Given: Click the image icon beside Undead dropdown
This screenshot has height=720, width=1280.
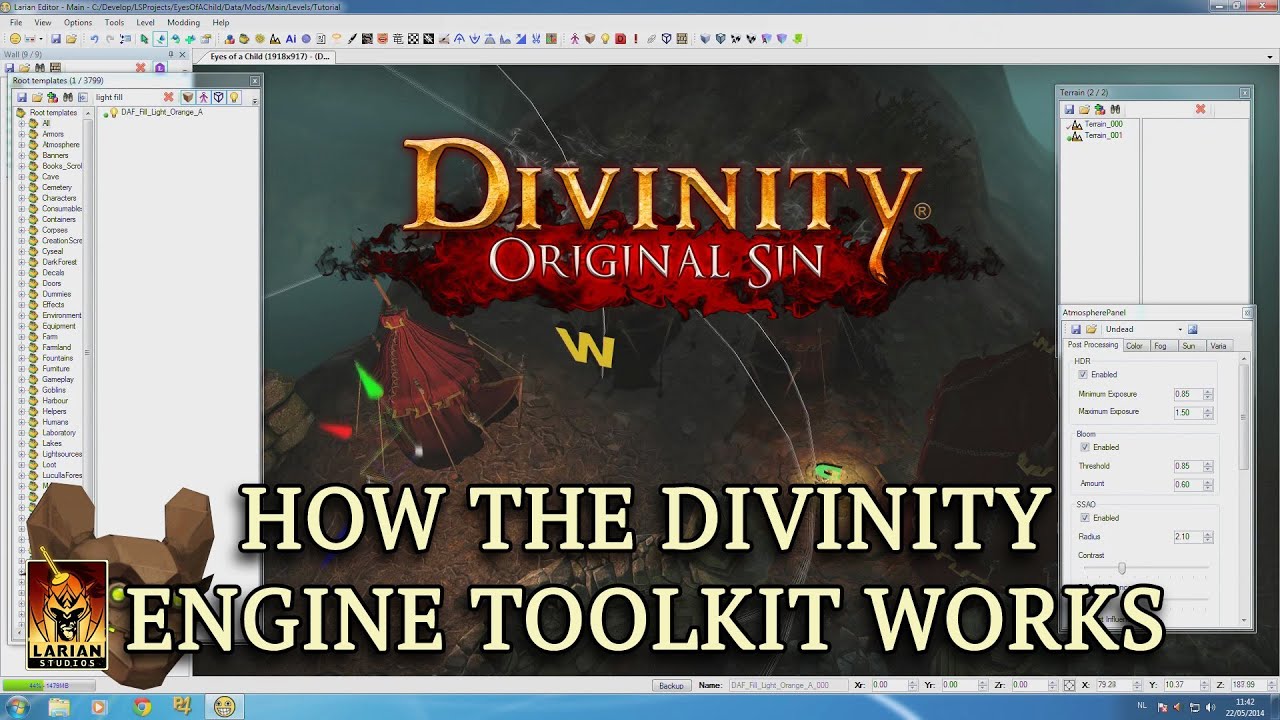Looking at the screenshot, I should point(1193,329).
